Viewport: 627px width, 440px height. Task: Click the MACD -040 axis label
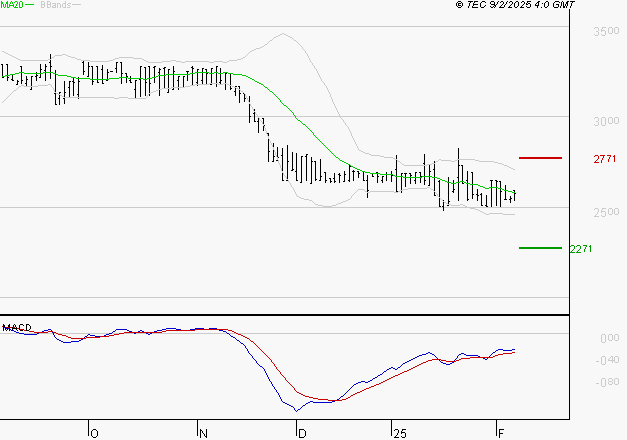point(607,360)
